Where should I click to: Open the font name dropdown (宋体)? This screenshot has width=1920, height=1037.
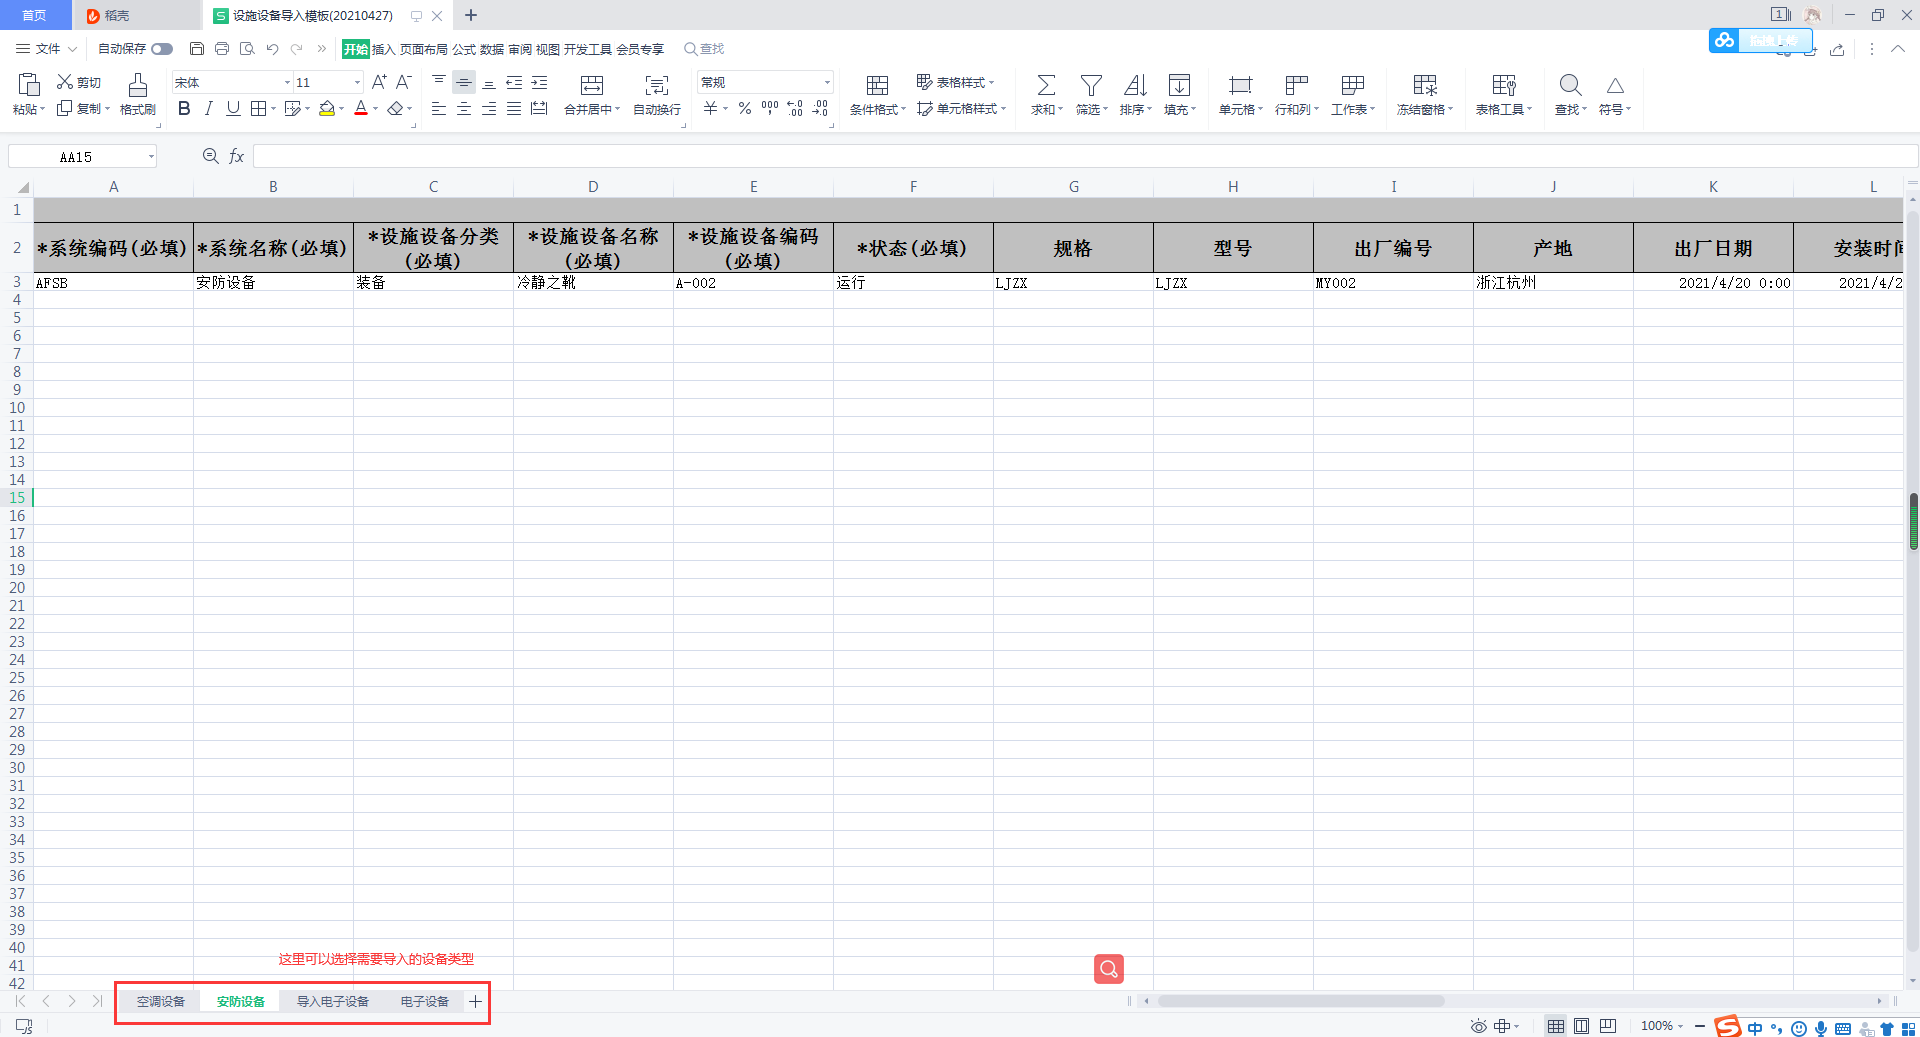coord(288,82)
